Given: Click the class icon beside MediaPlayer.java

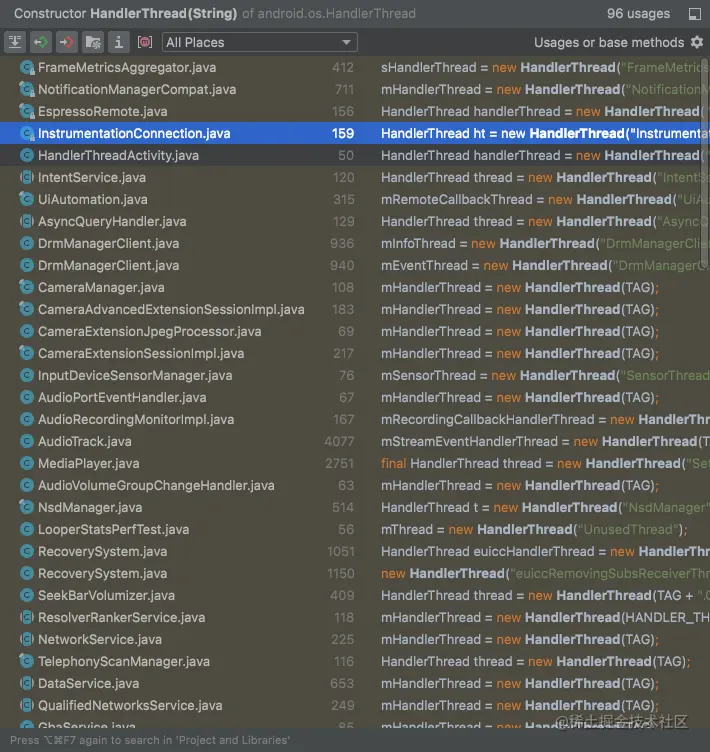Looking at the screenshot, I should click(x=27, y=463).
